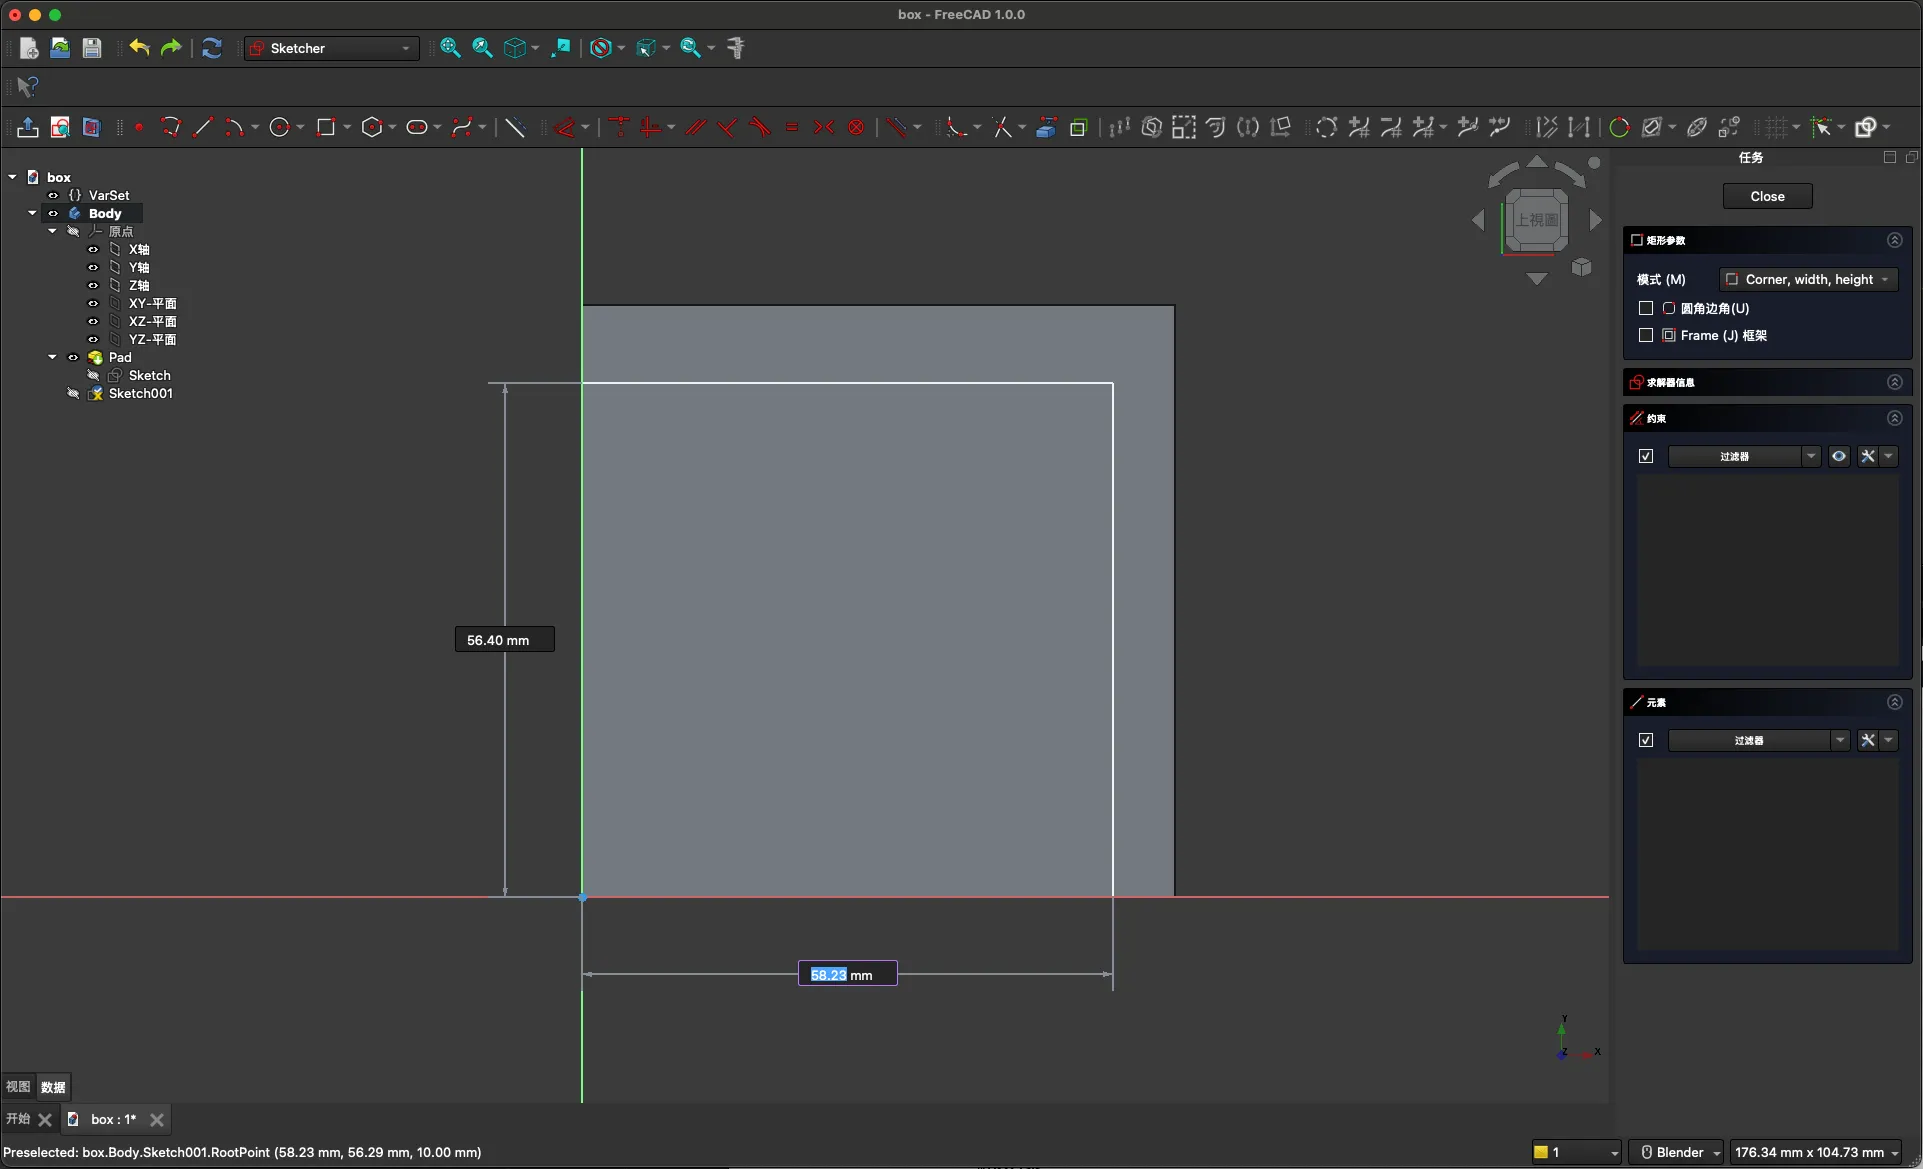Click the 58.23 mm width input field
This screenshot has width=1923, height=1169.
pos(847,974)
